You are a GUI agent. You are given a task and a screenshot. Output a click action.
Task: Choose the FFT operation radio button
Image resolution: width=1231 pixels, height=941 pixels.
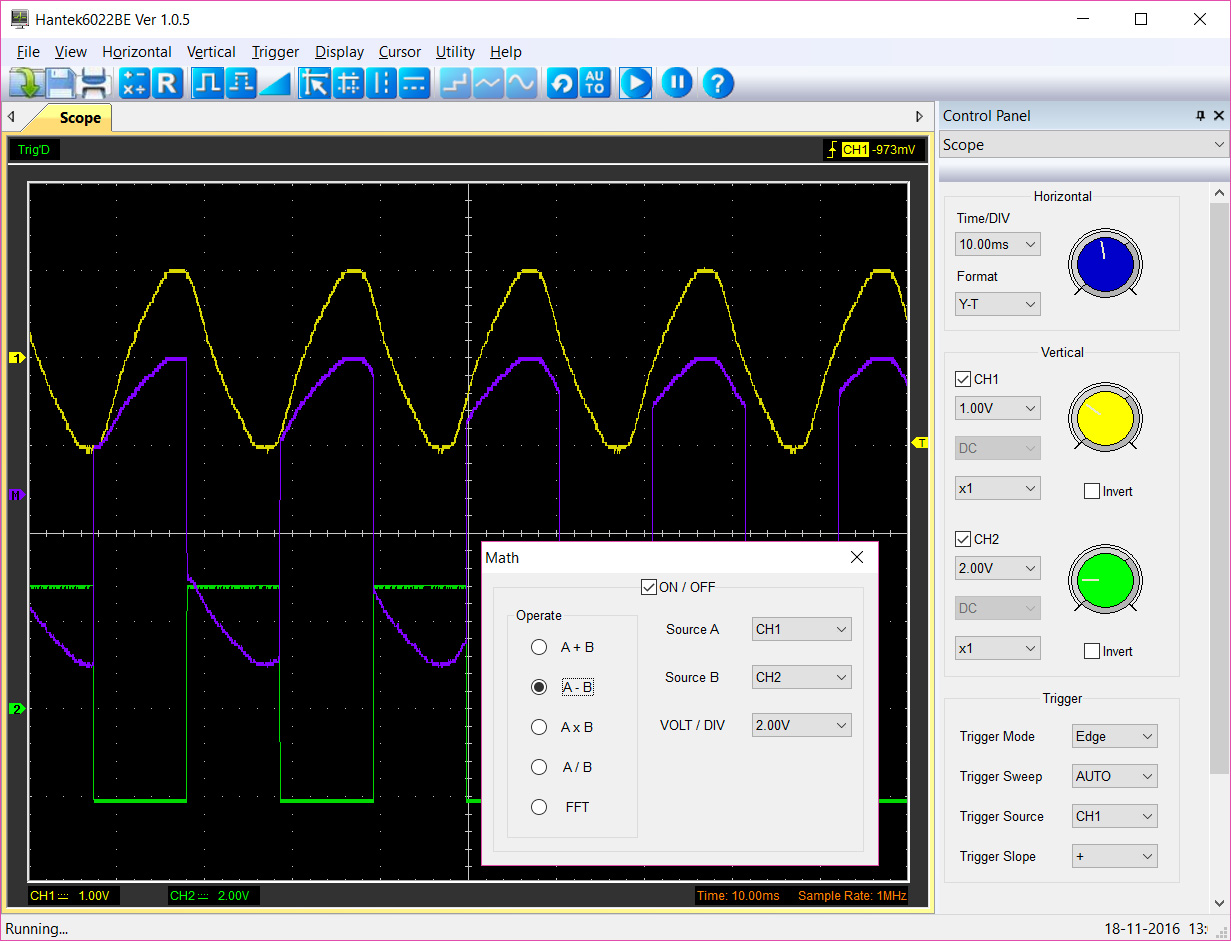pyautogui.click(x=539, y=807)
